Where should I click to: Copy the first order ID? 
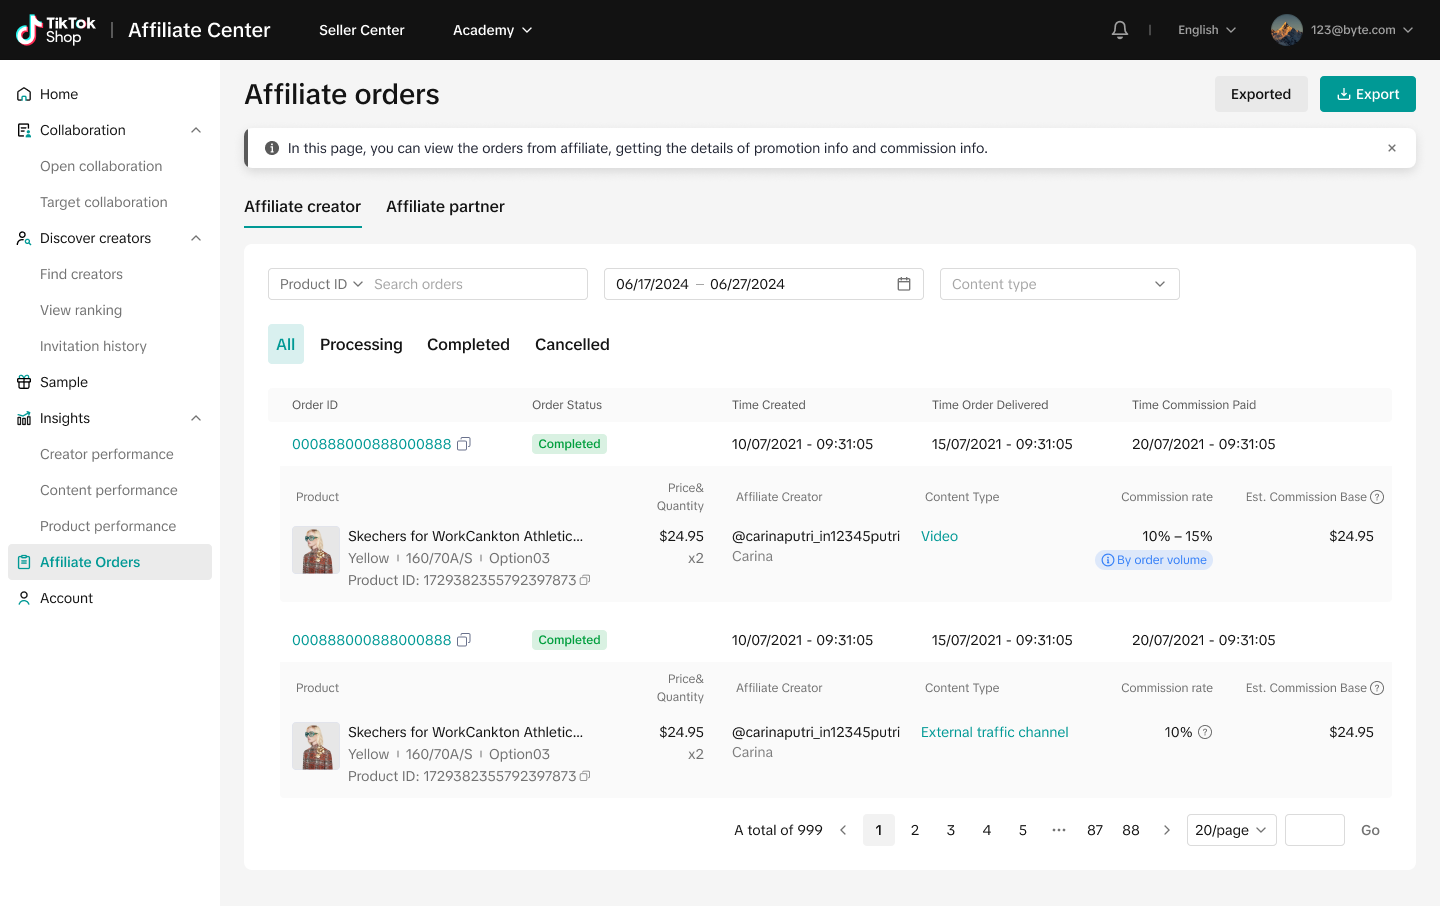464,444
